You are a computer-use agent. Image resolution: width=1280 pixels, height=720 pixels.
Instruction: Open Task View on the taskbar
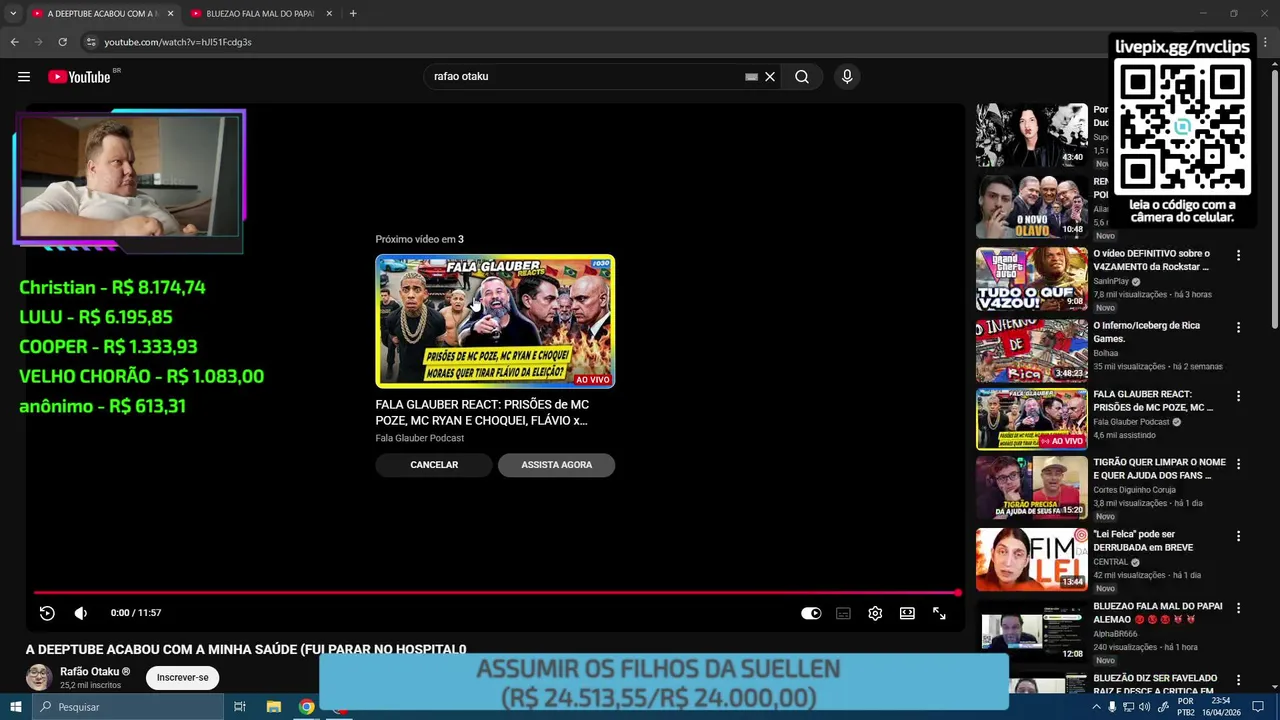pos(240,707)
